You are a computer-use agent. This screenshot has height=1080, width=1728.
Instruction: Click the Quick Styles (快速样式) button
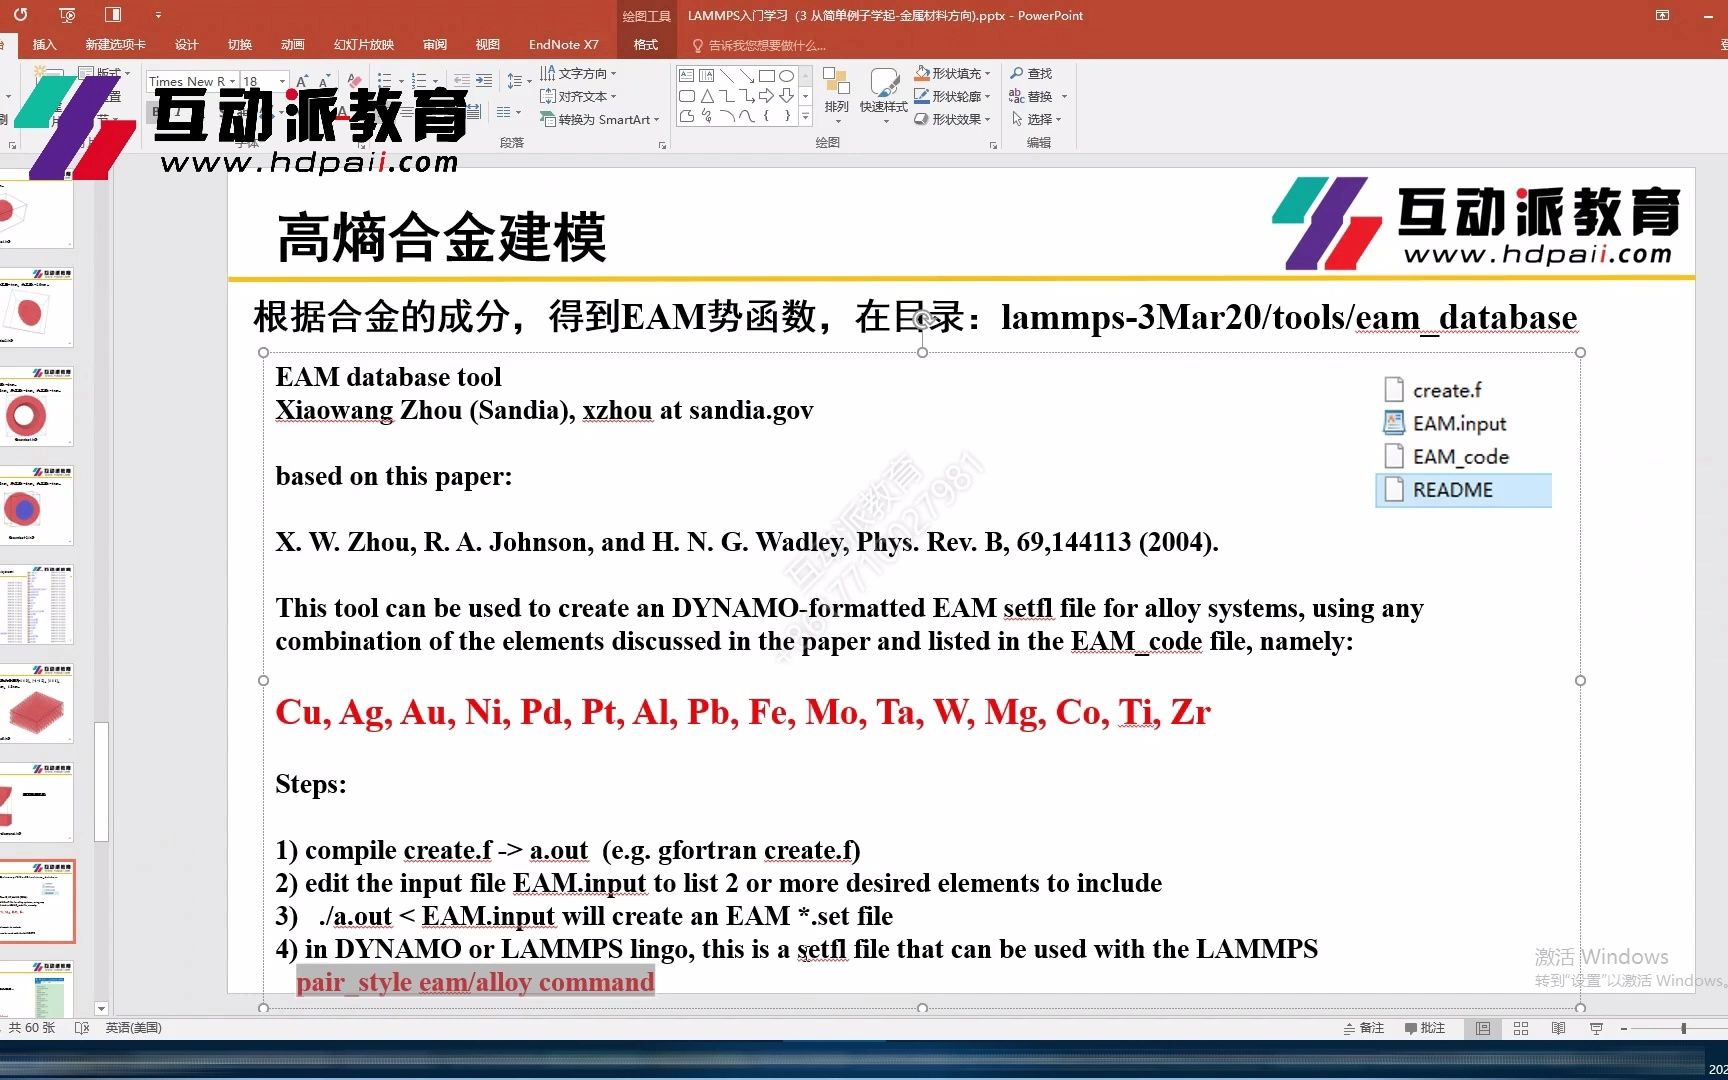(x=883, y=95)
